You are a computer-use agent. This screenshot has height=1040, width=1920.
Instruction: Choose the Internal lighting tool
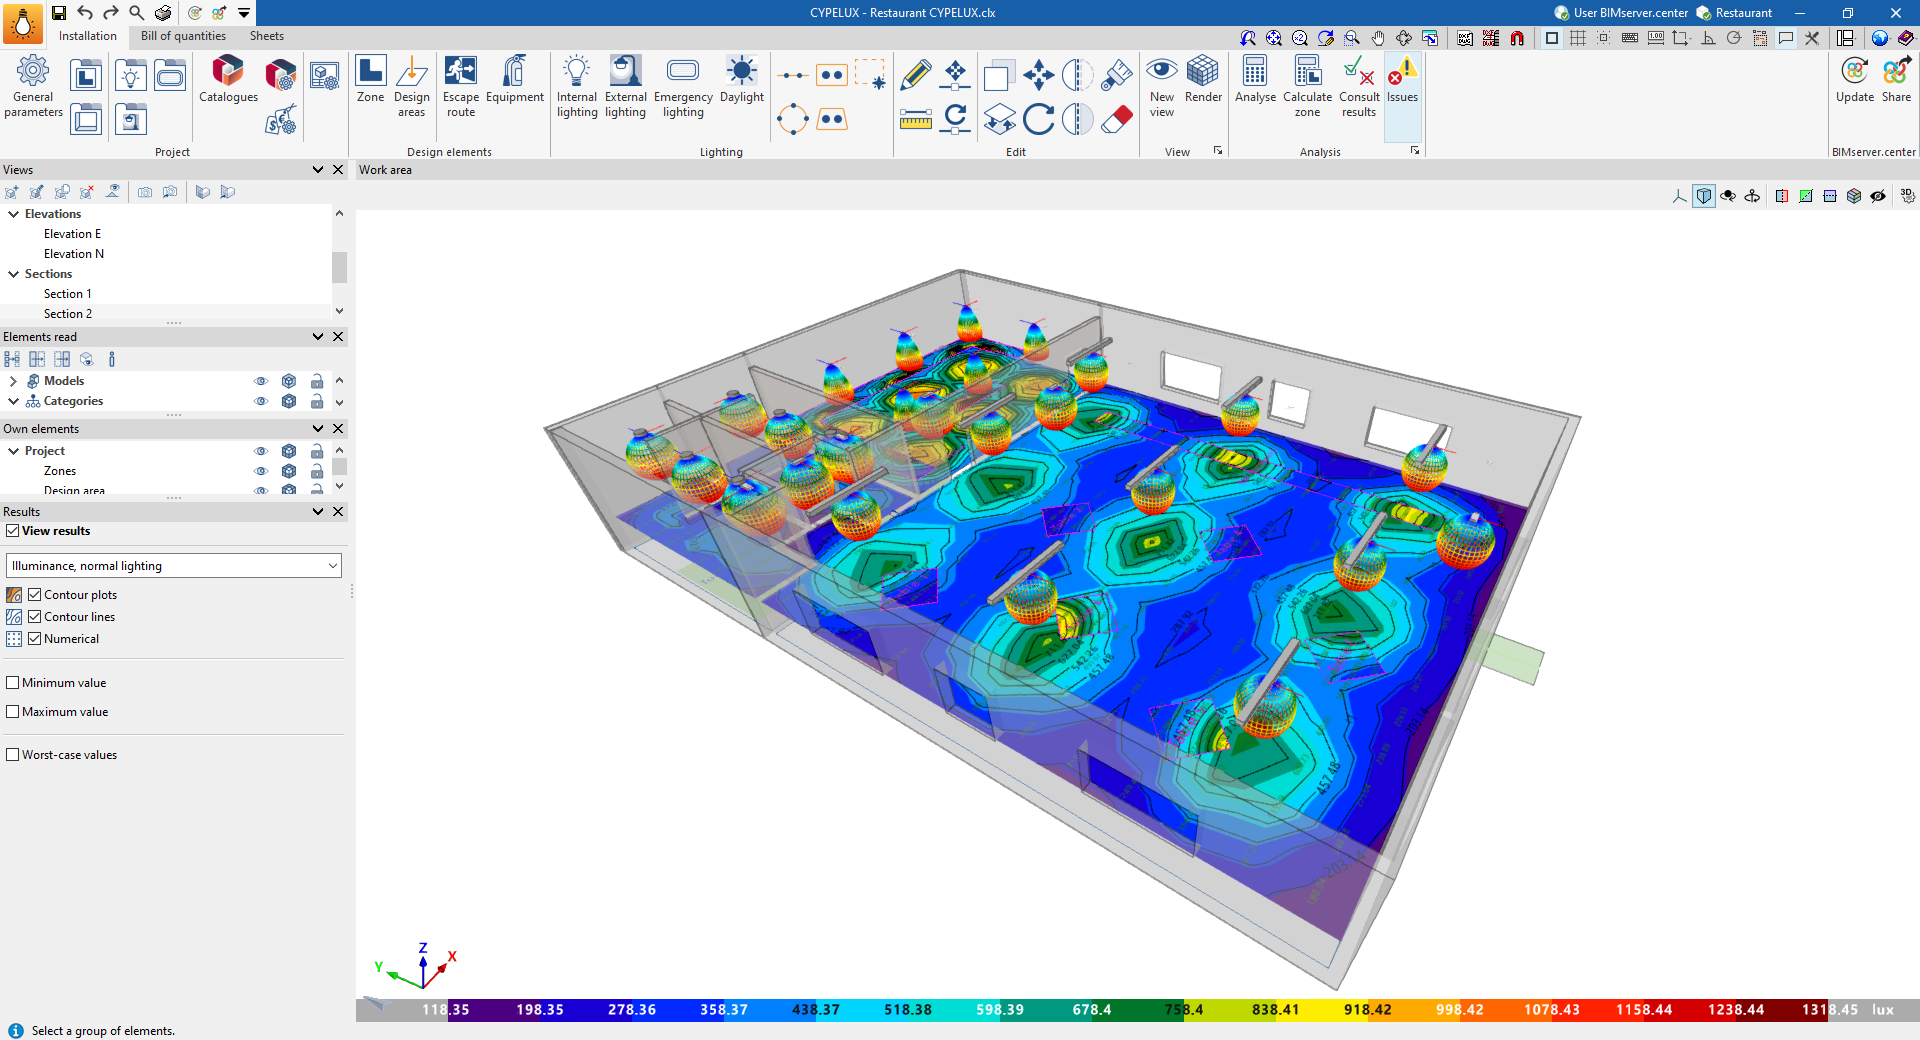pyautogui.click(x=577, y=86)
